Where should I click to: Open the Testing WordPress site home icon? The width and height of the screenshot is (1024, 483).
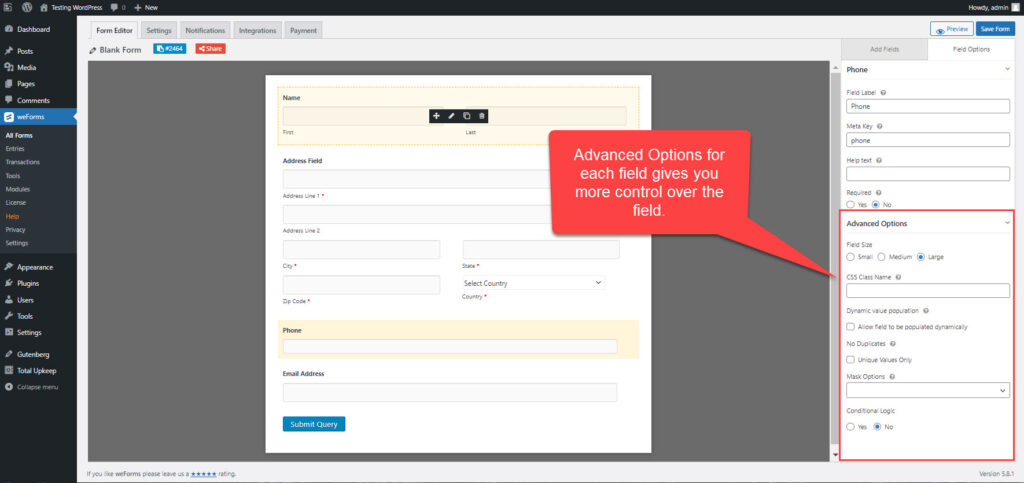point(44,8)
